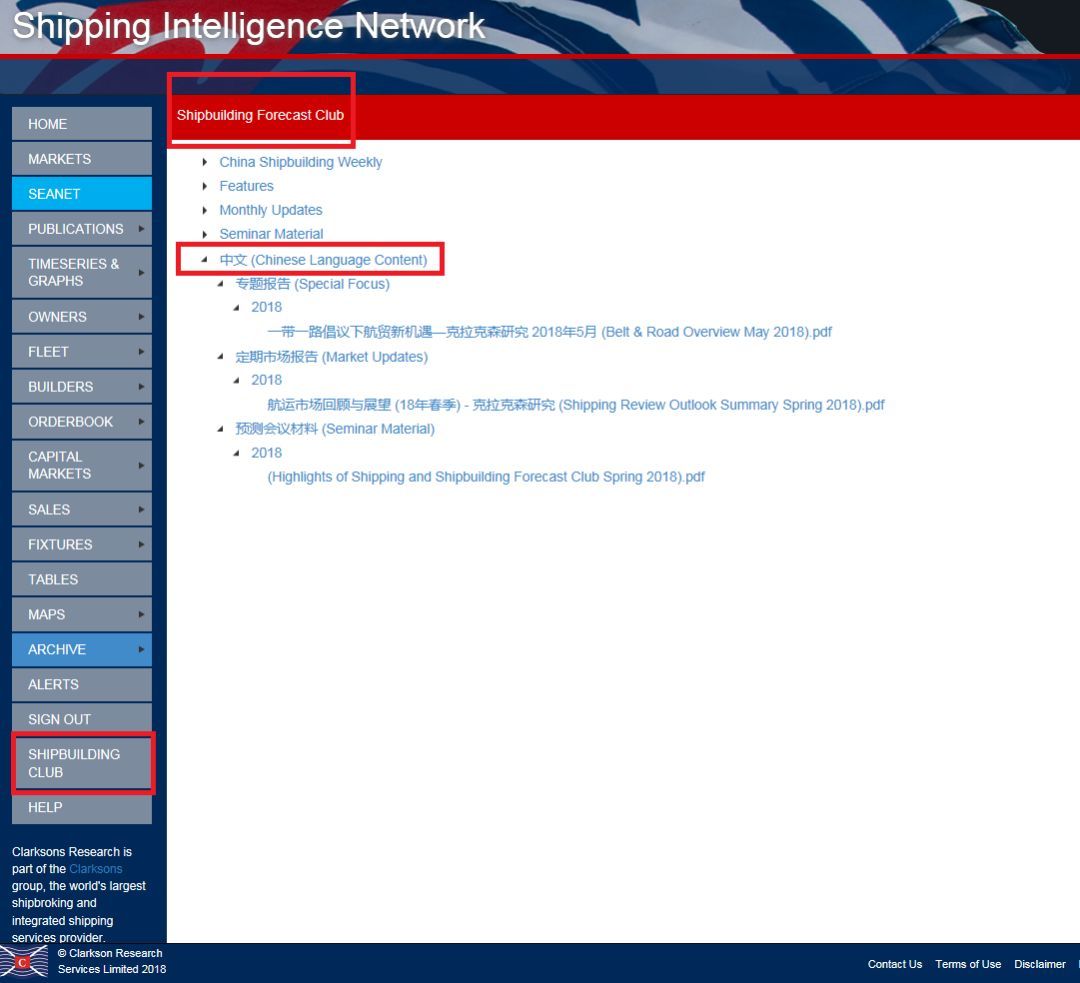Screen dimensions: 1080x983
Task: Open the Monthly Updates folder
Action: (271, 210)
